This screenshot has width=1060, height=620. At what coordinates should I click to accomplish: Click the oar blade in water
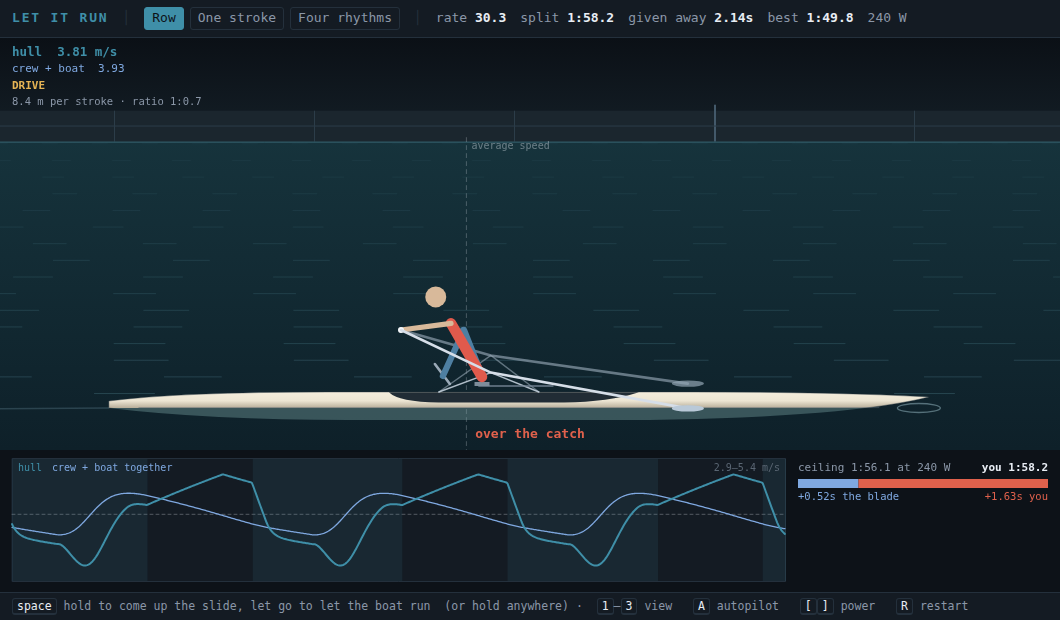click(688, 408)
